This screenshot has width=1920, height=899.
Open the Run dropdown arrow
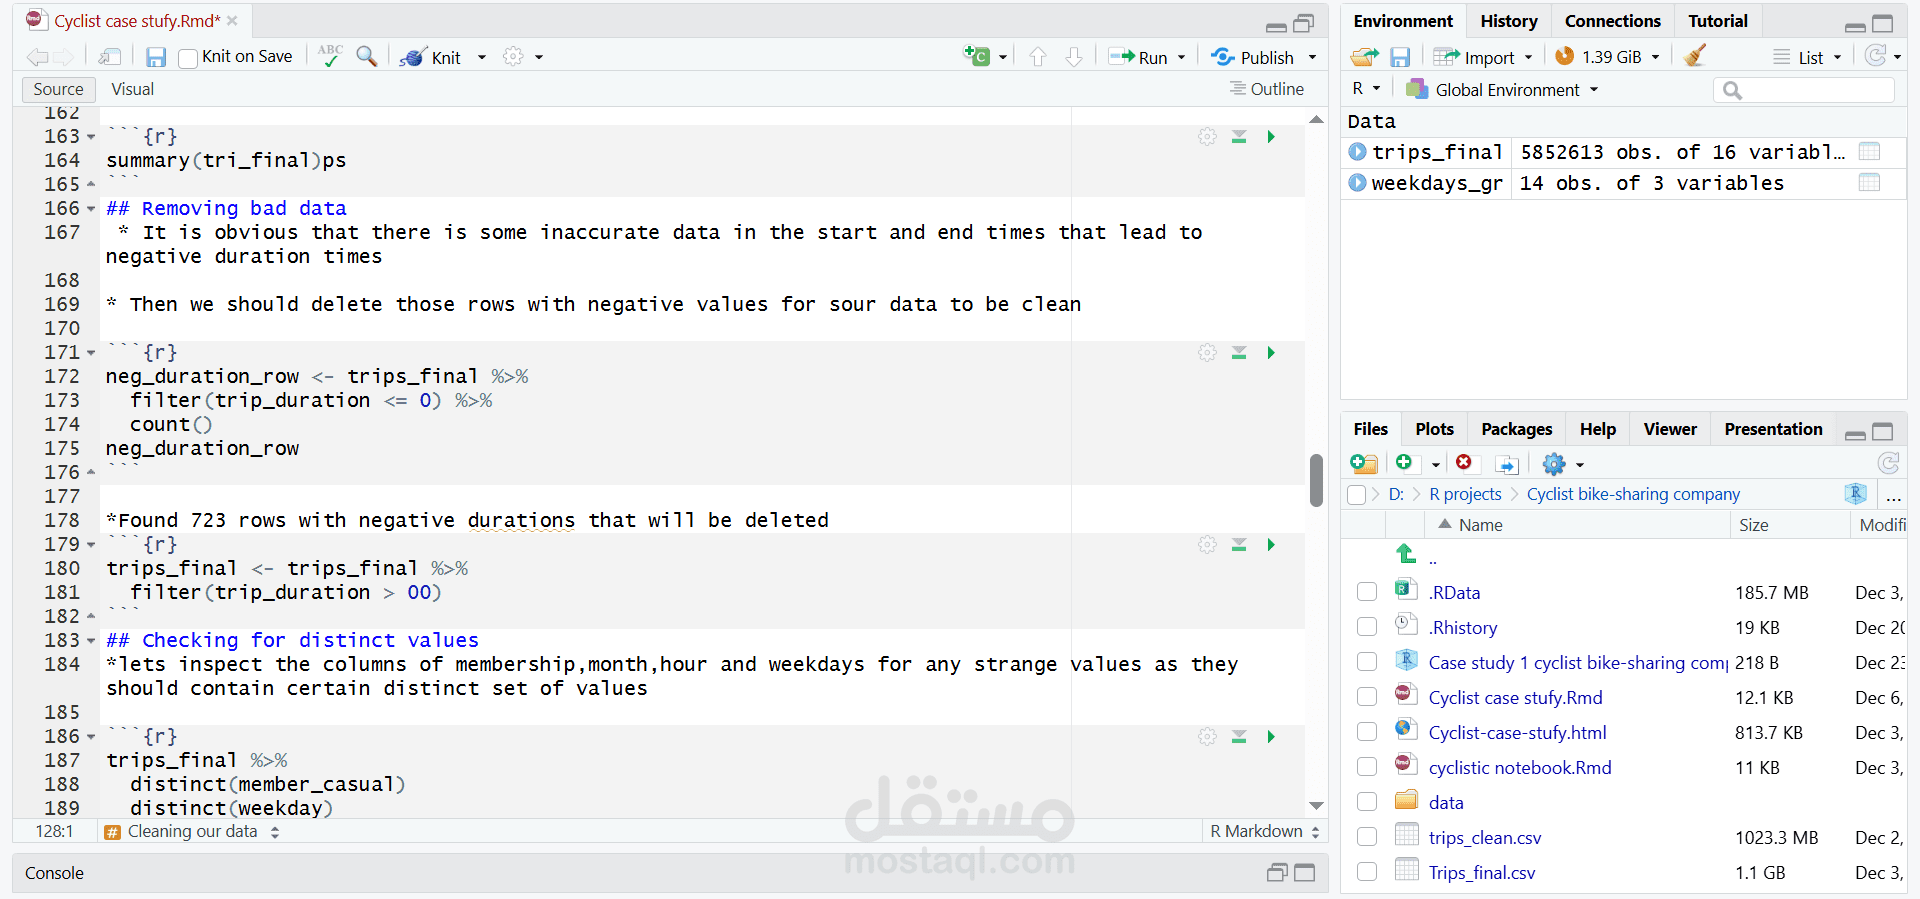[x=1182, y=57]
